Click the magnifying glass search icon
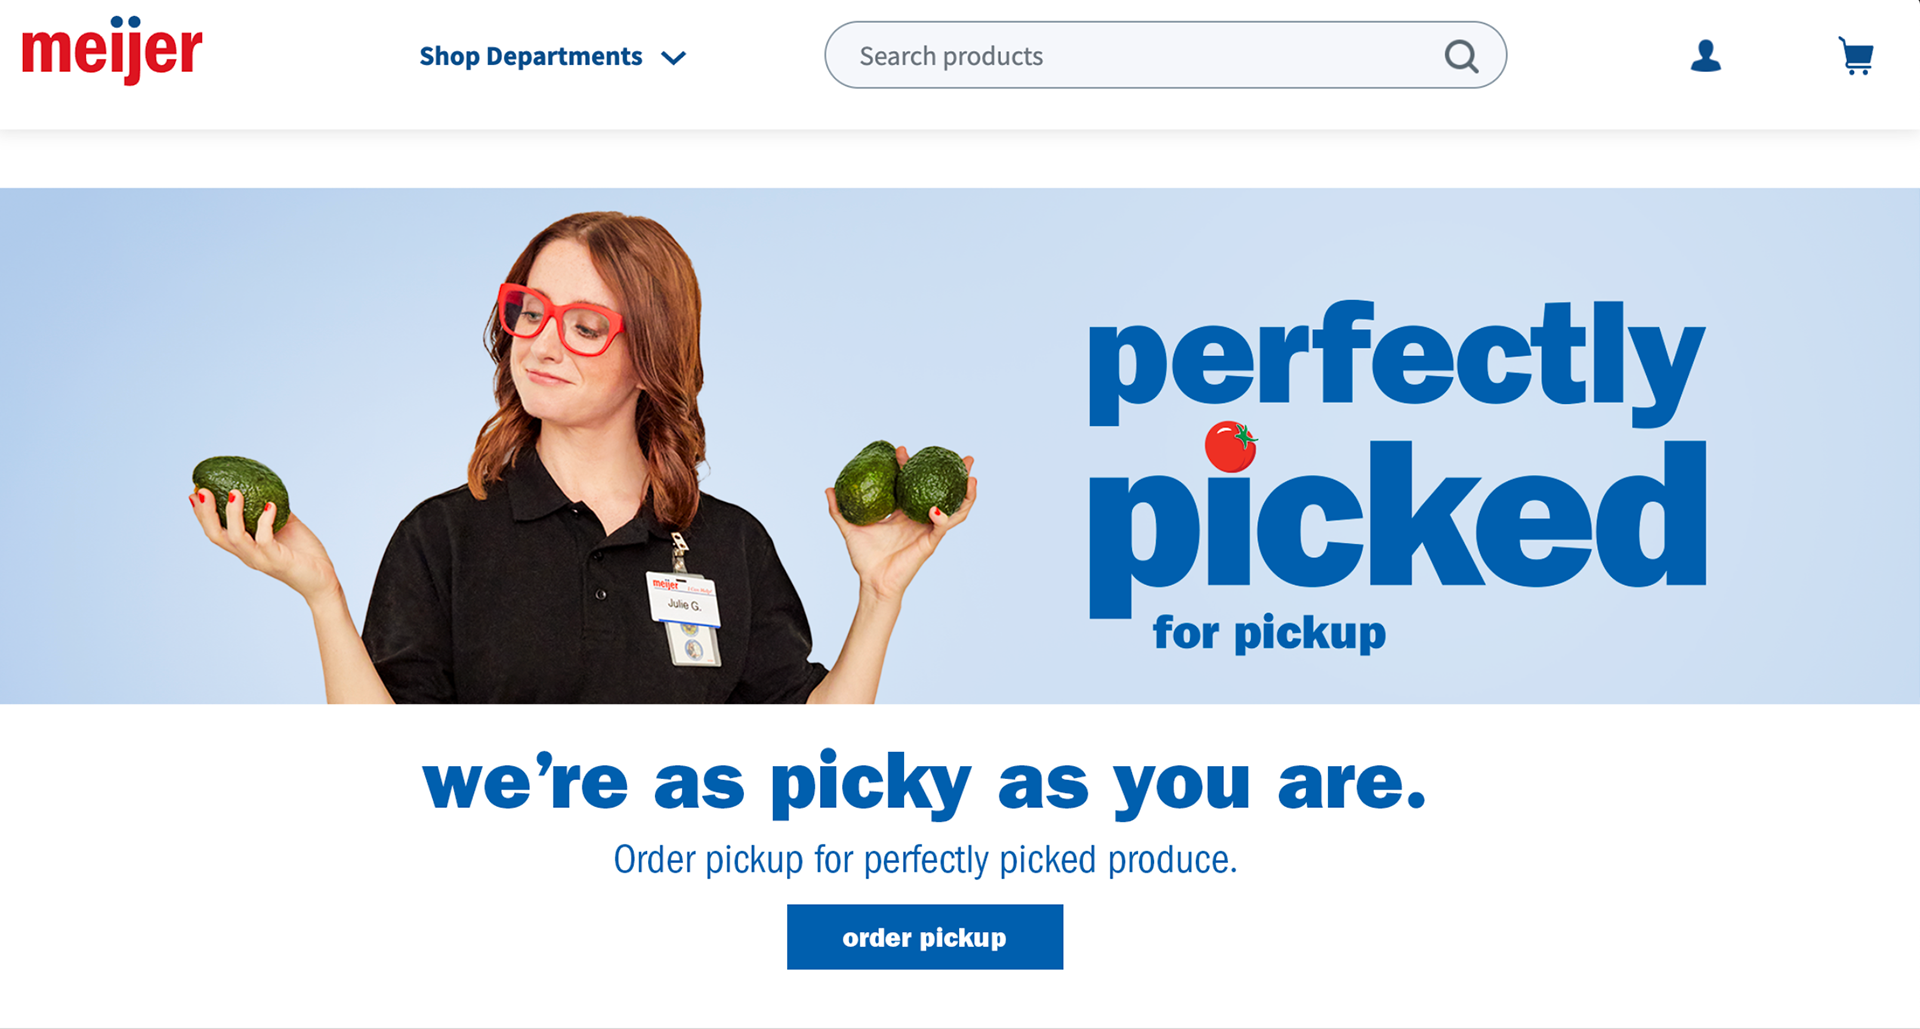Viewport: 1920px width, 1029px height. (x=1461, y=56)
